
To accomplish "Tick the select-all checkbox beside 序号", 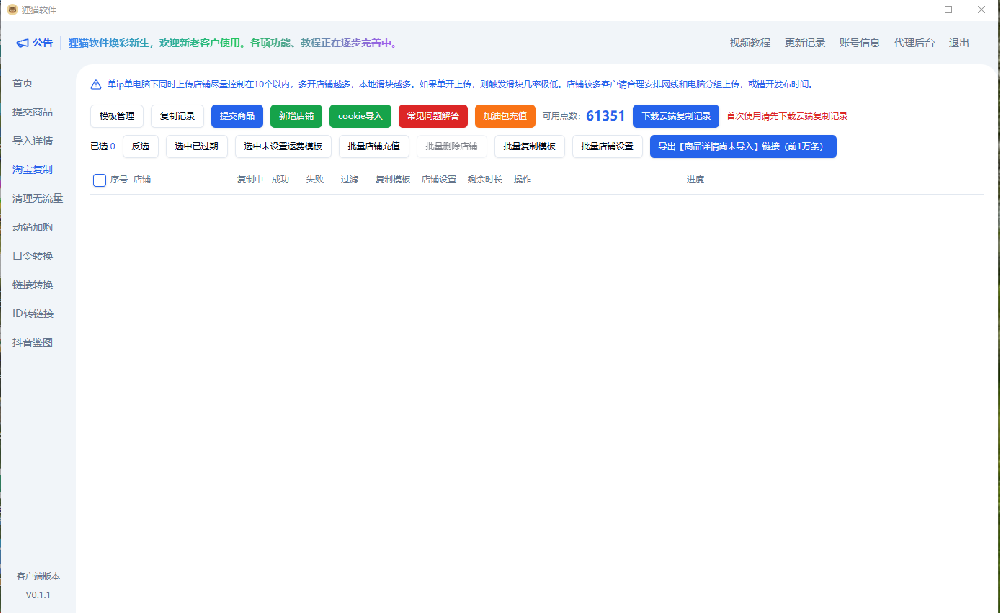I will (99, 180).
